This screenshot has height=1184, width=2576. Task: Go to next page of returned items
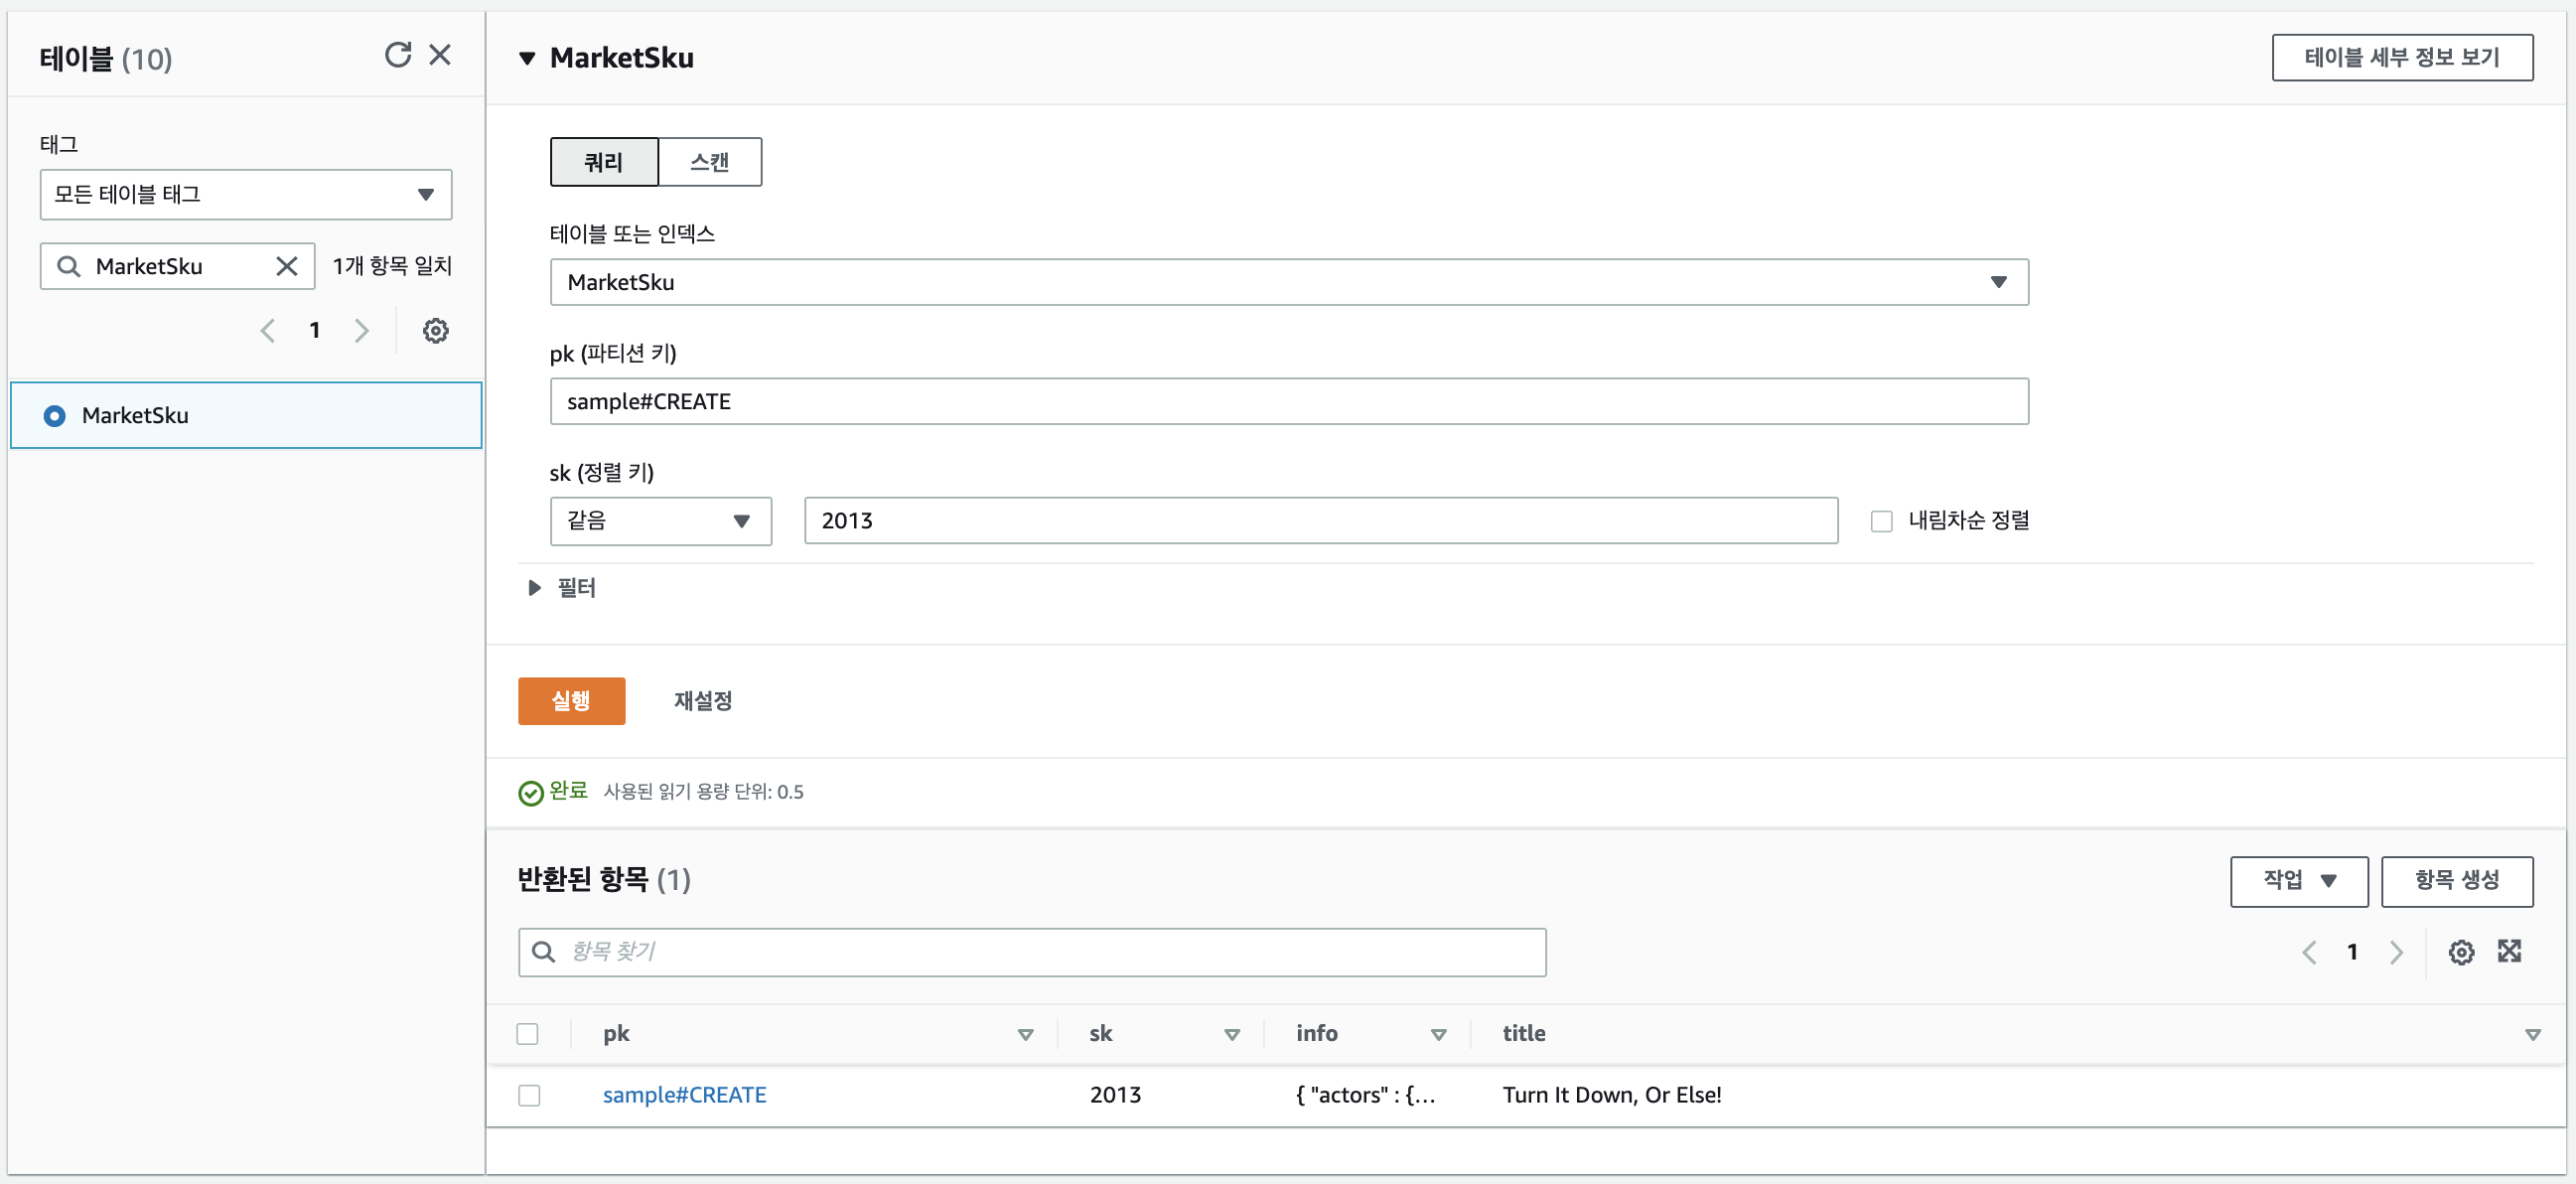(x=2396, y=952)
